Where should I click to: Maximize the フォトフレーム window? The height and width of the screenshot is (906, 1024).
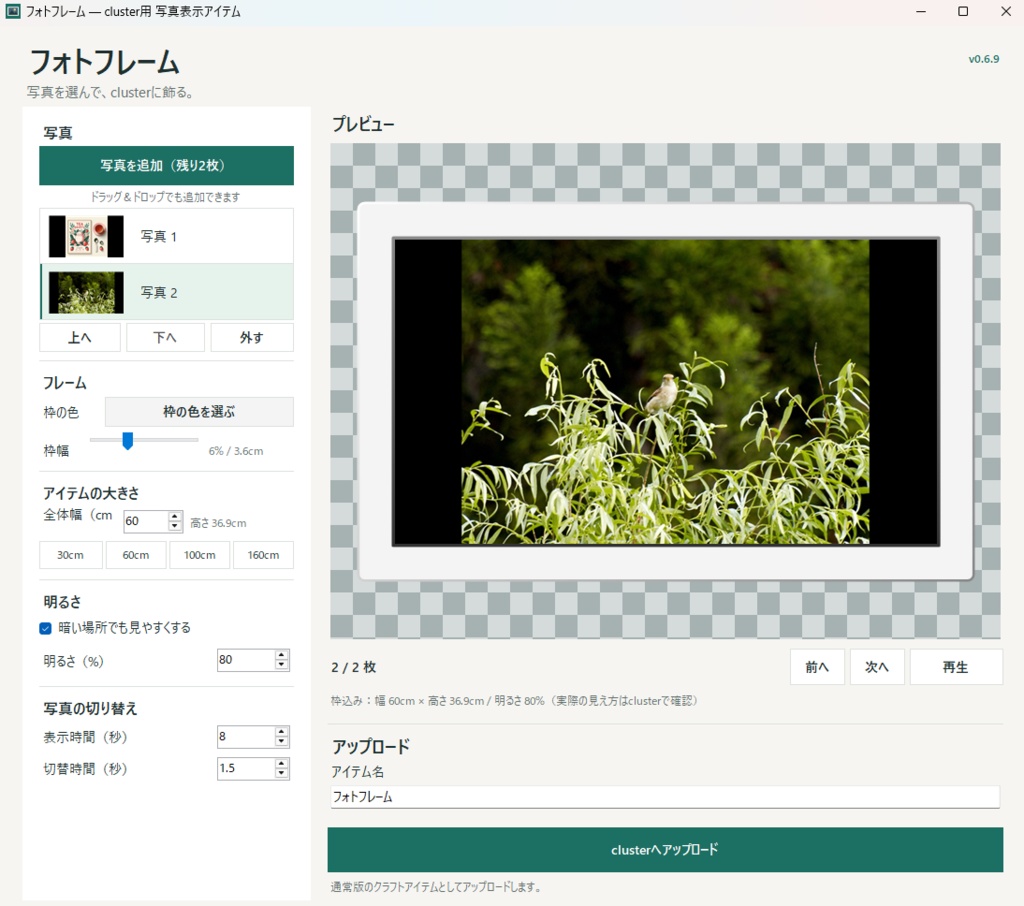[x=963, y=12]
